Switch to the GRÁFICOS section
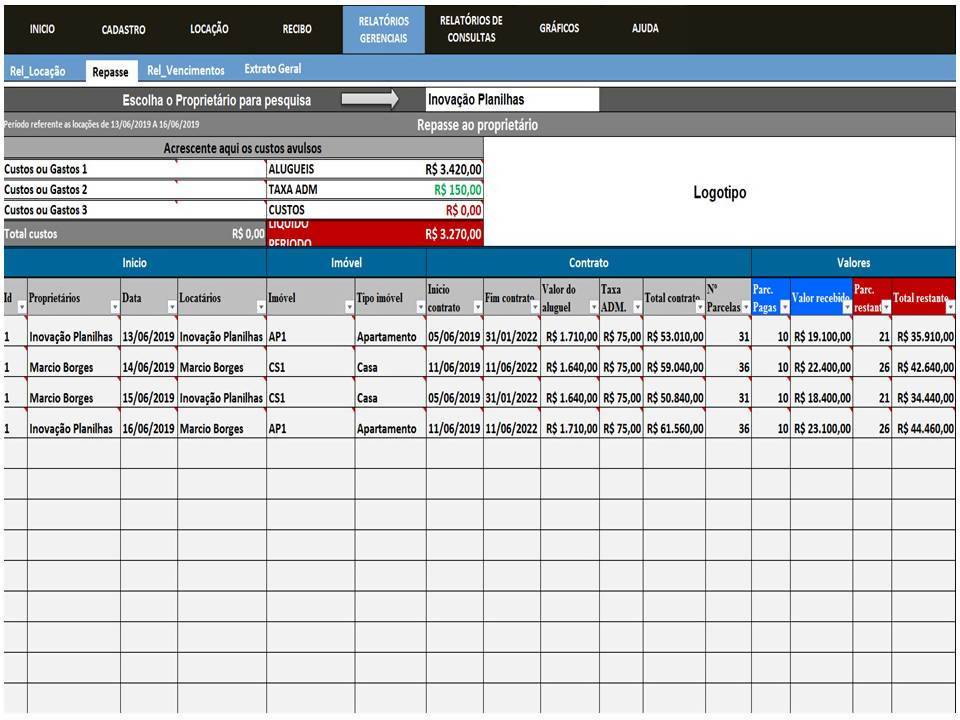 559,29
